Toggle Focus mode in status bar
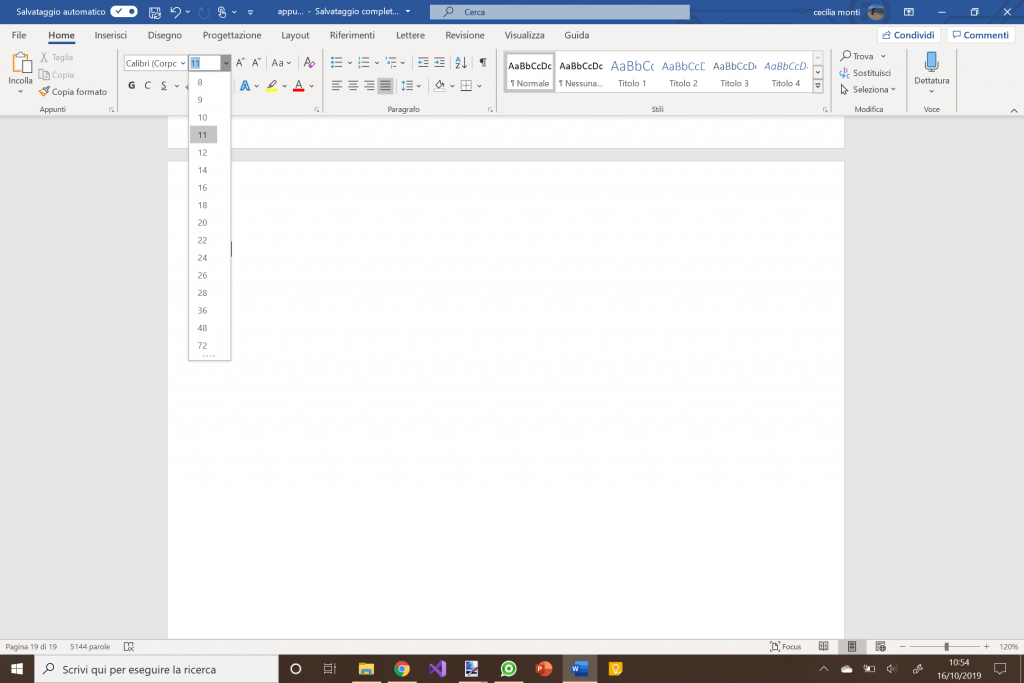Viewport: 1024px width, 683px height. [x=786, y=646]
